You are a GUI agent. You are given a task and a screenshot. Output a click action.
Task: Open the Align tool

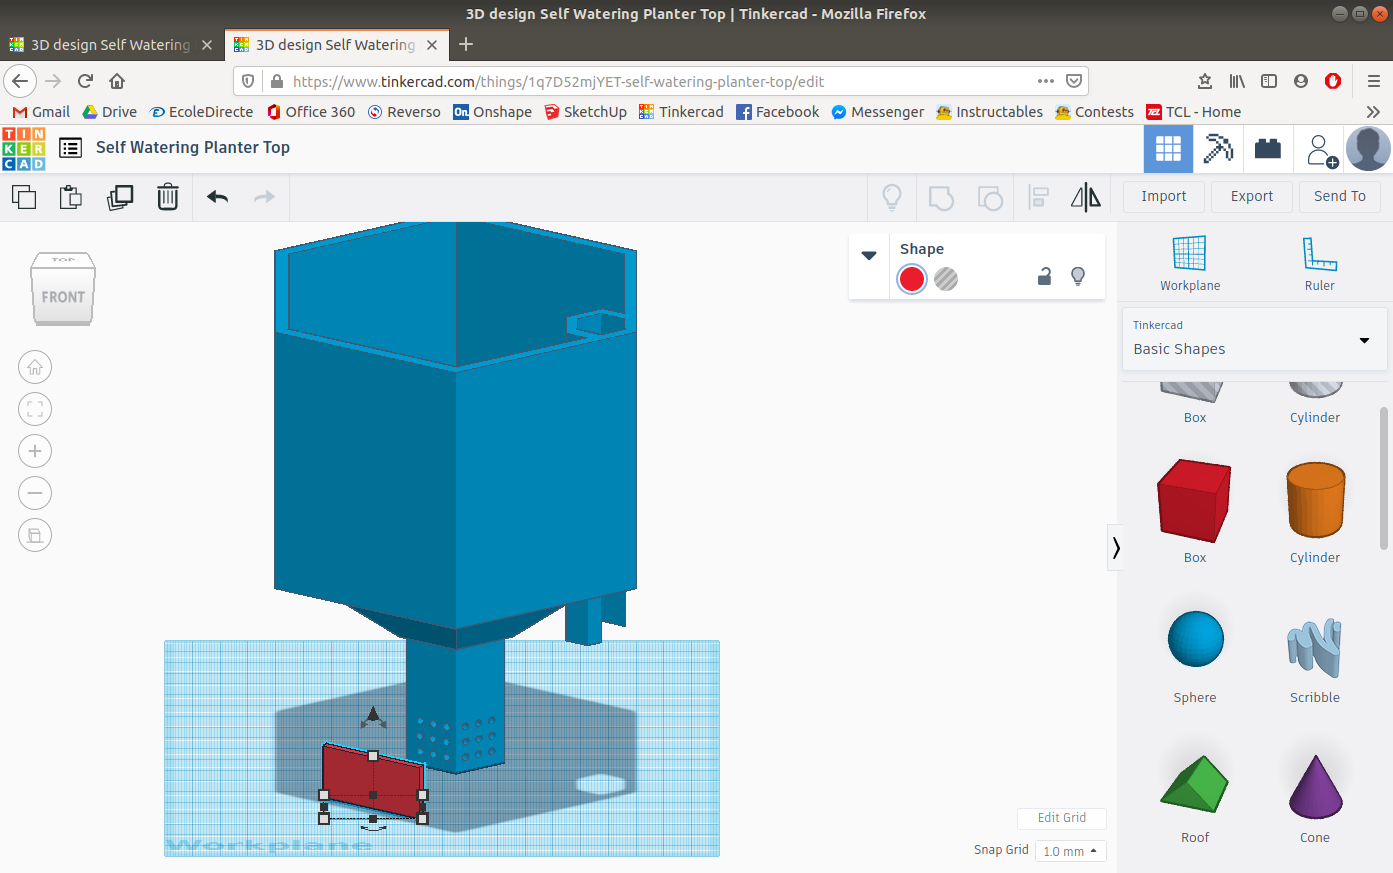pos(1038,197)
